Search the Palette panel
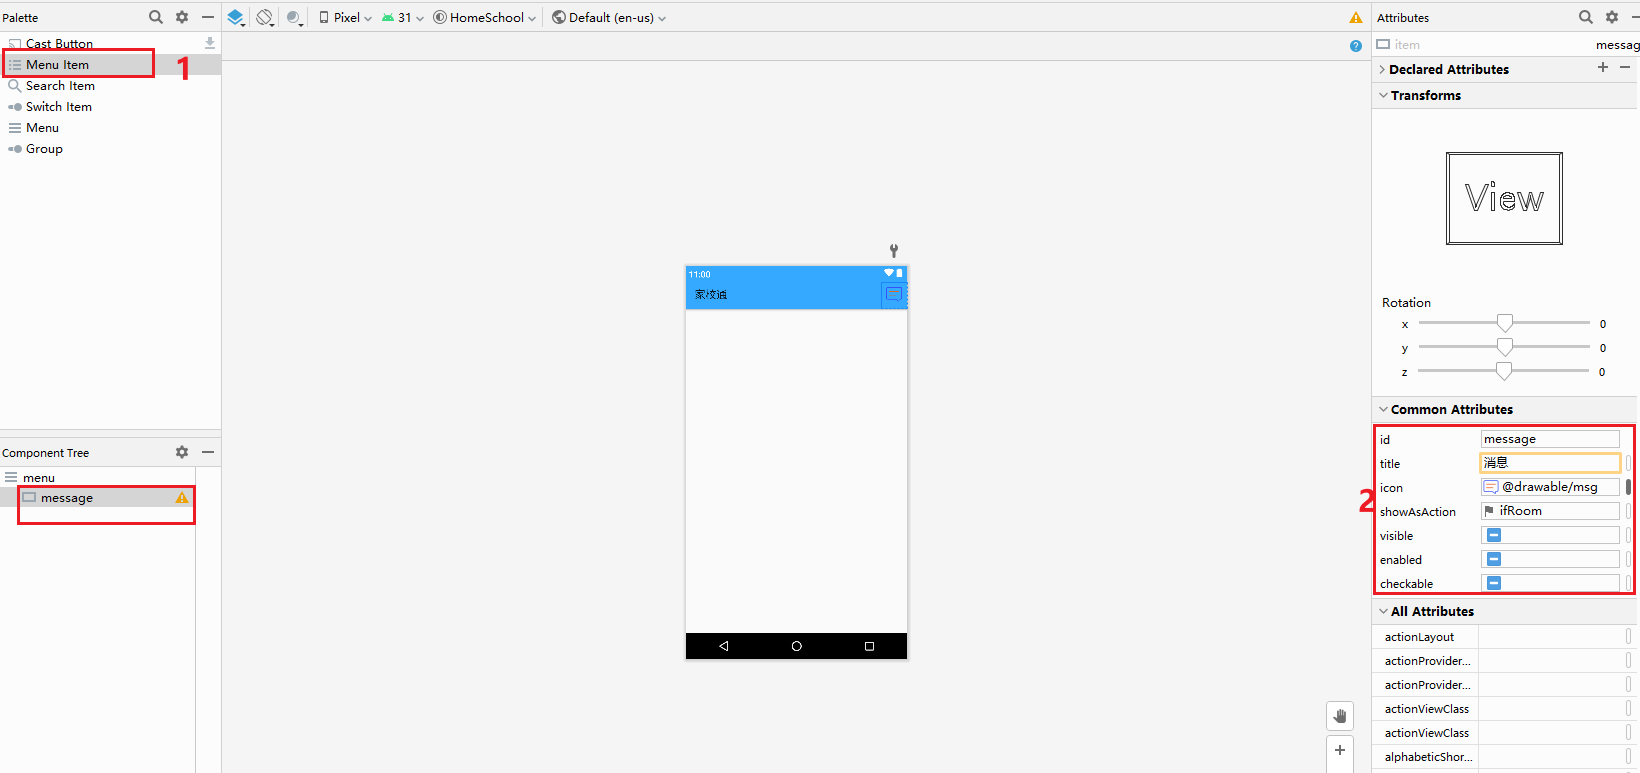The width and height of the screenshot is (1640, 773). (x=156, y=17)
